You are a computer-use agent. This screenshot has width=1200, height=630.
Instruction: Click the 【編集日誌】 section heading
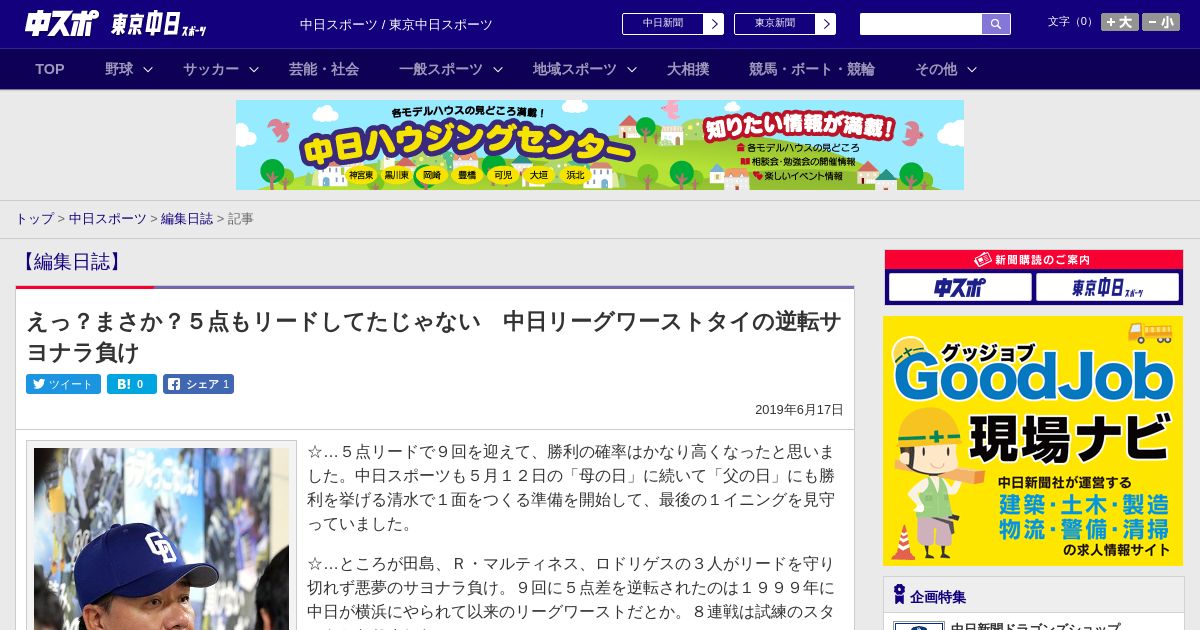point(71,262)
